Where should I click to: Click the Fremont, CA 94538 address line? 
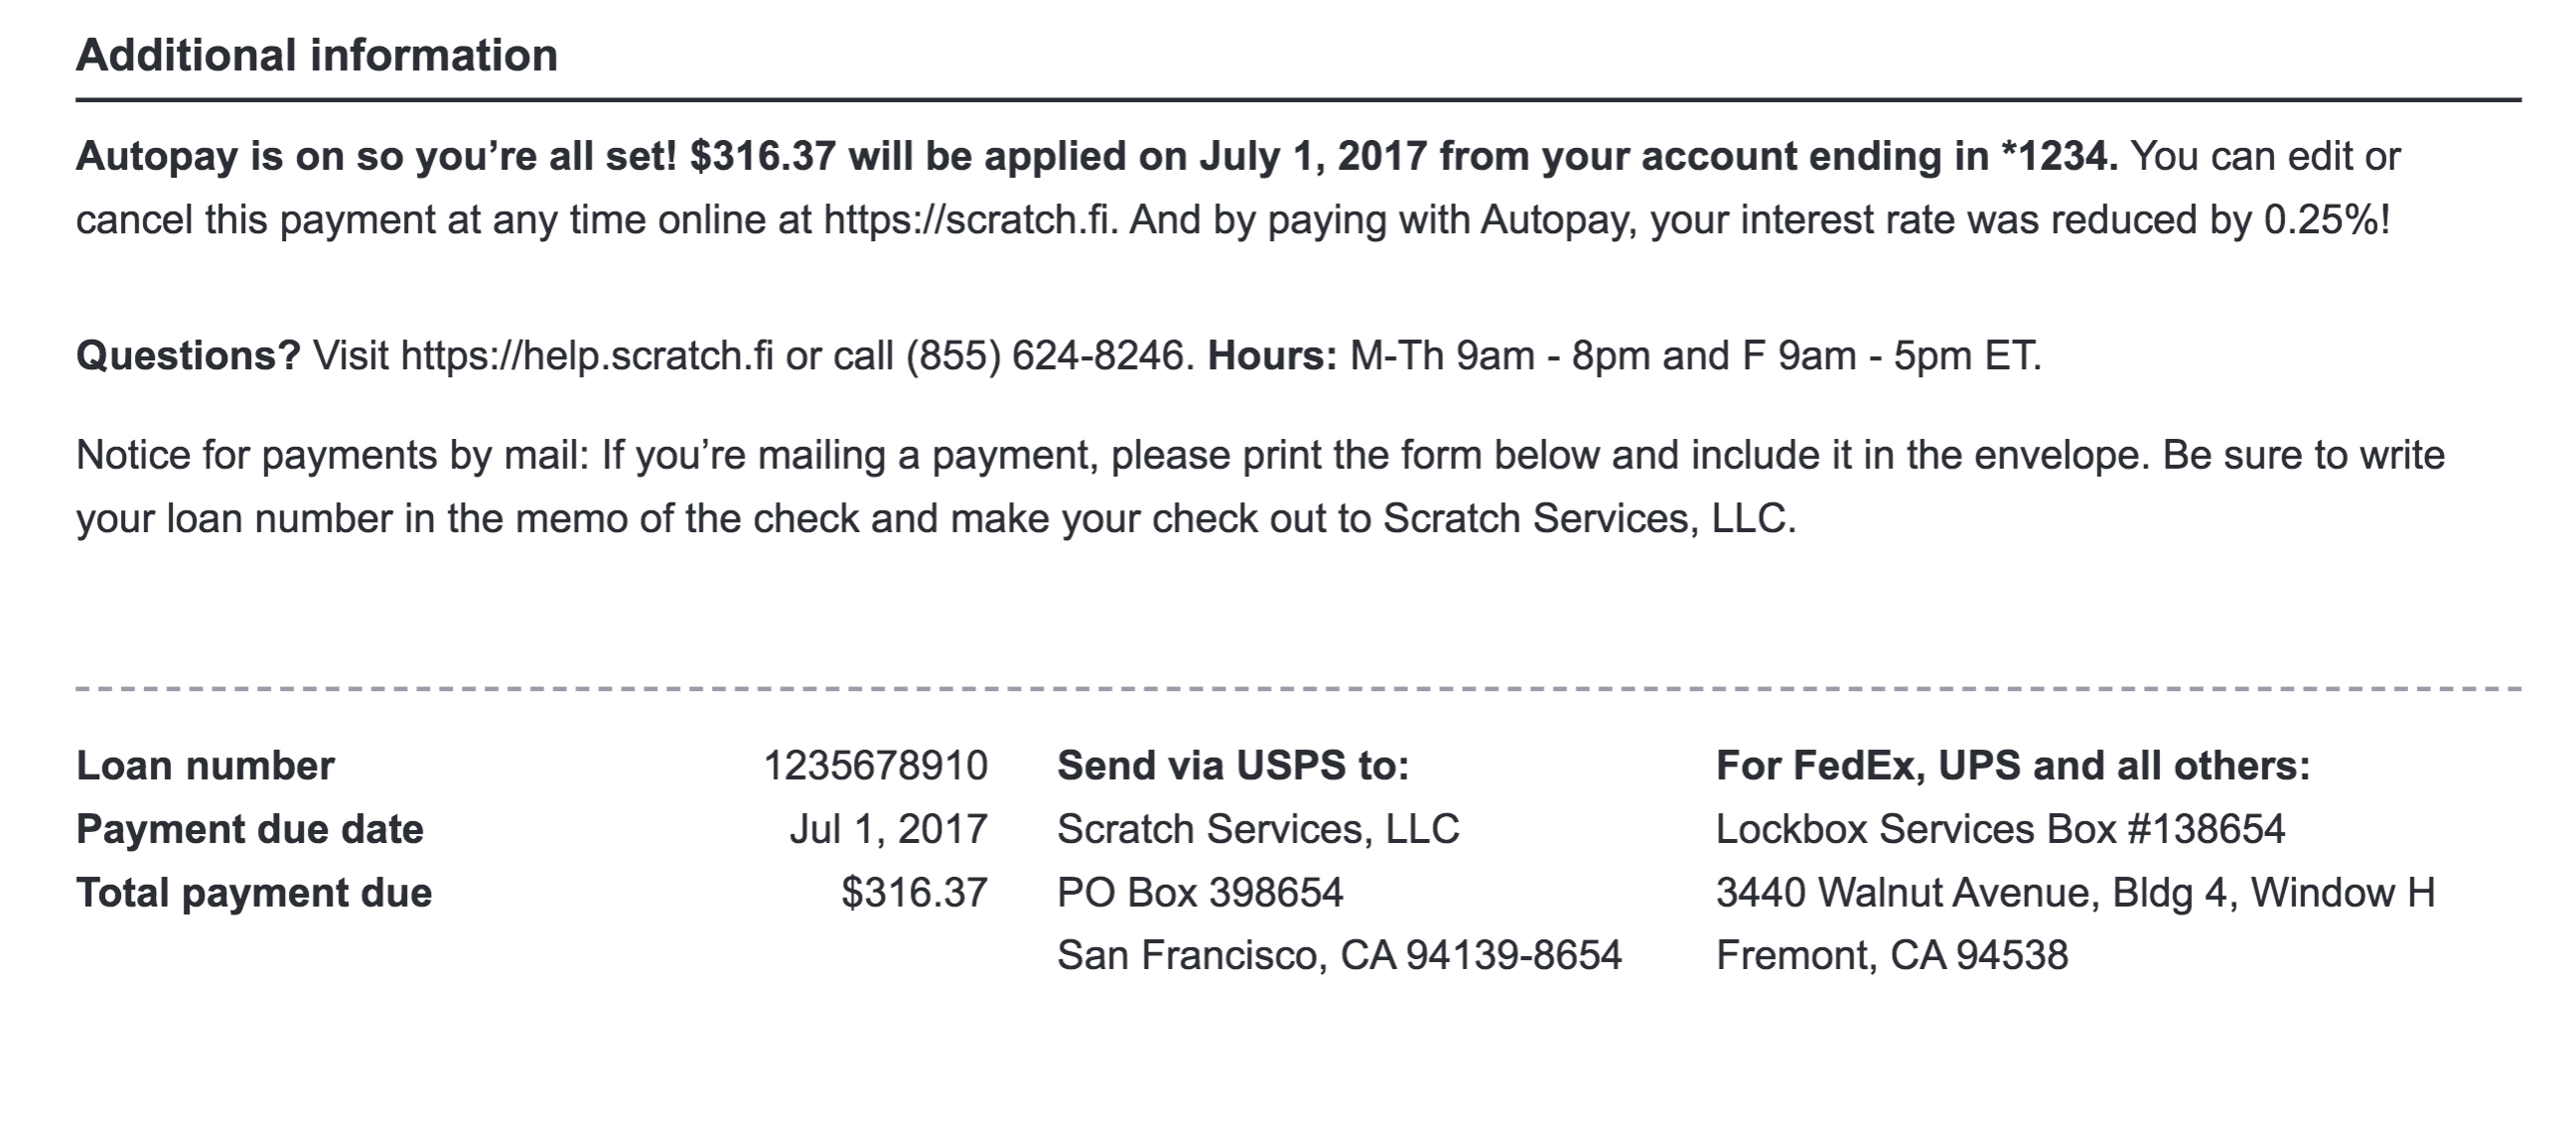click(1892, 956)
